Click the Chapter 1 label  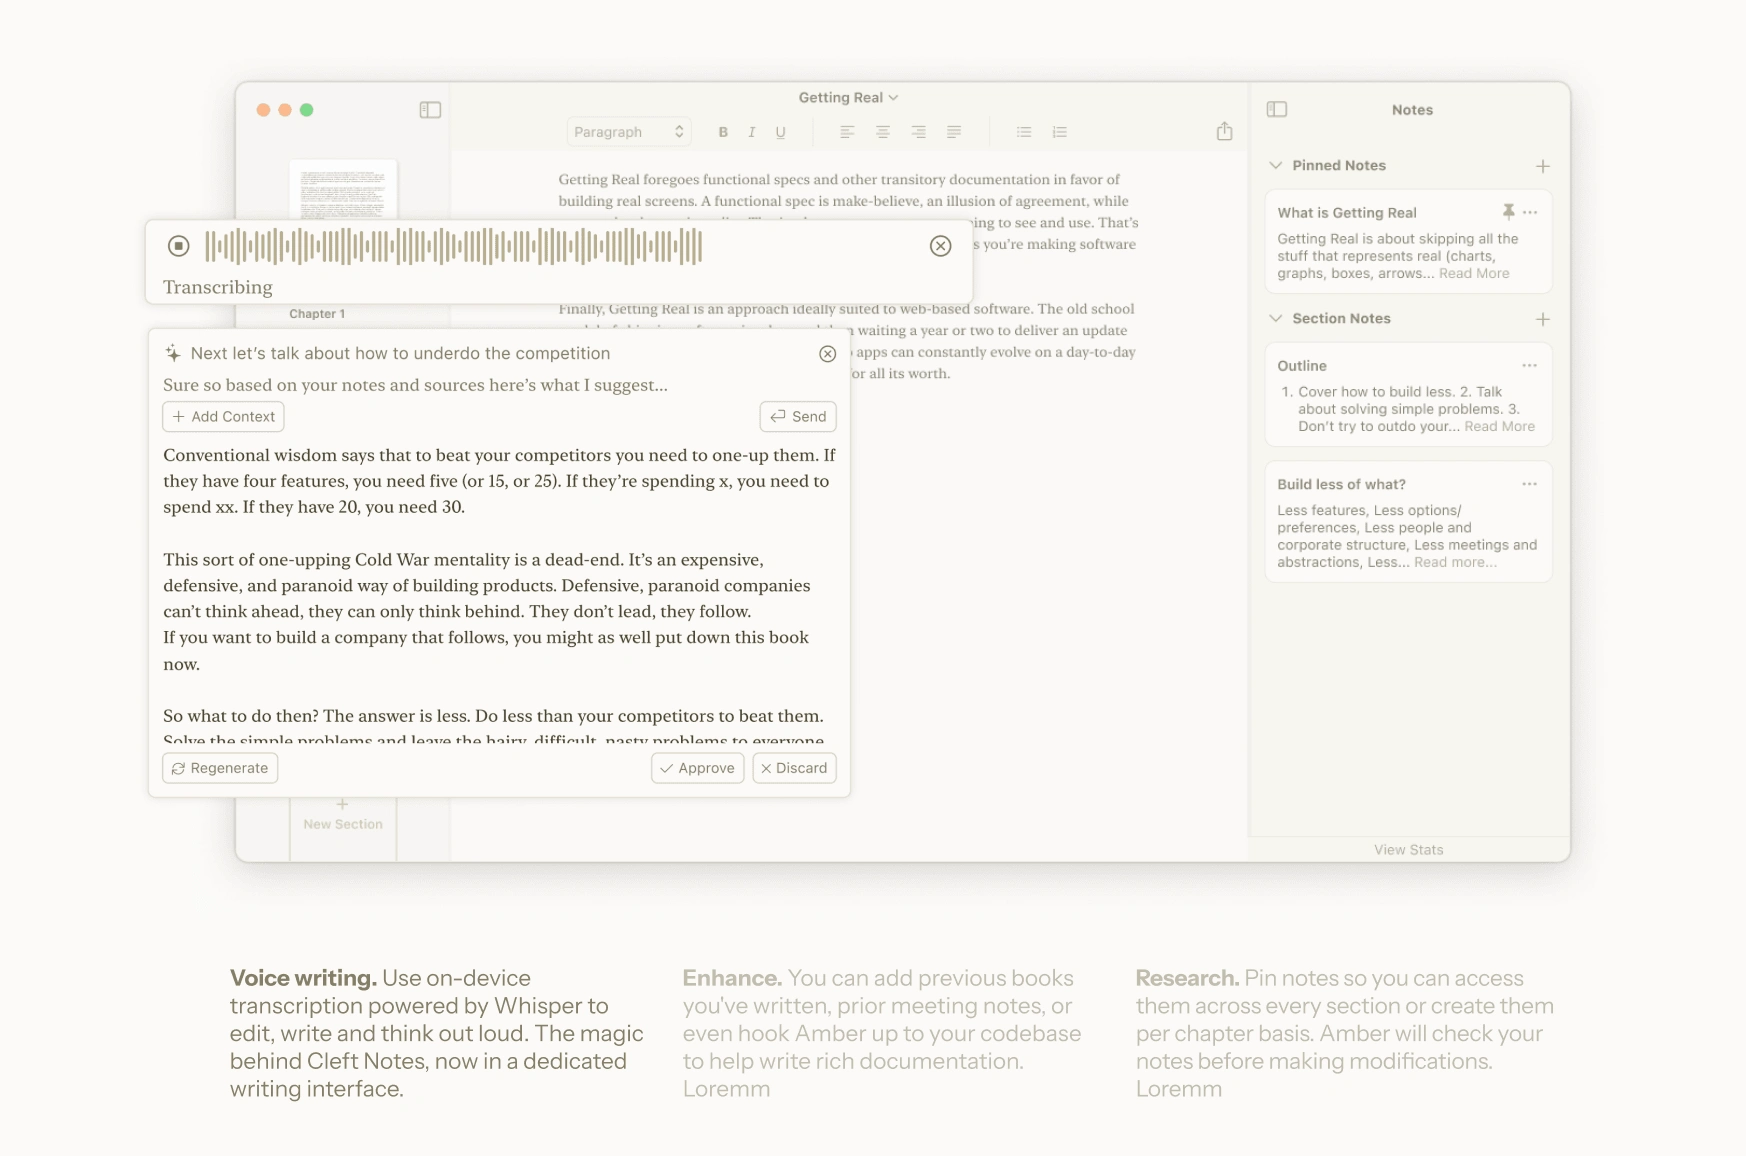pyautogui.click(x=317, y=314)
